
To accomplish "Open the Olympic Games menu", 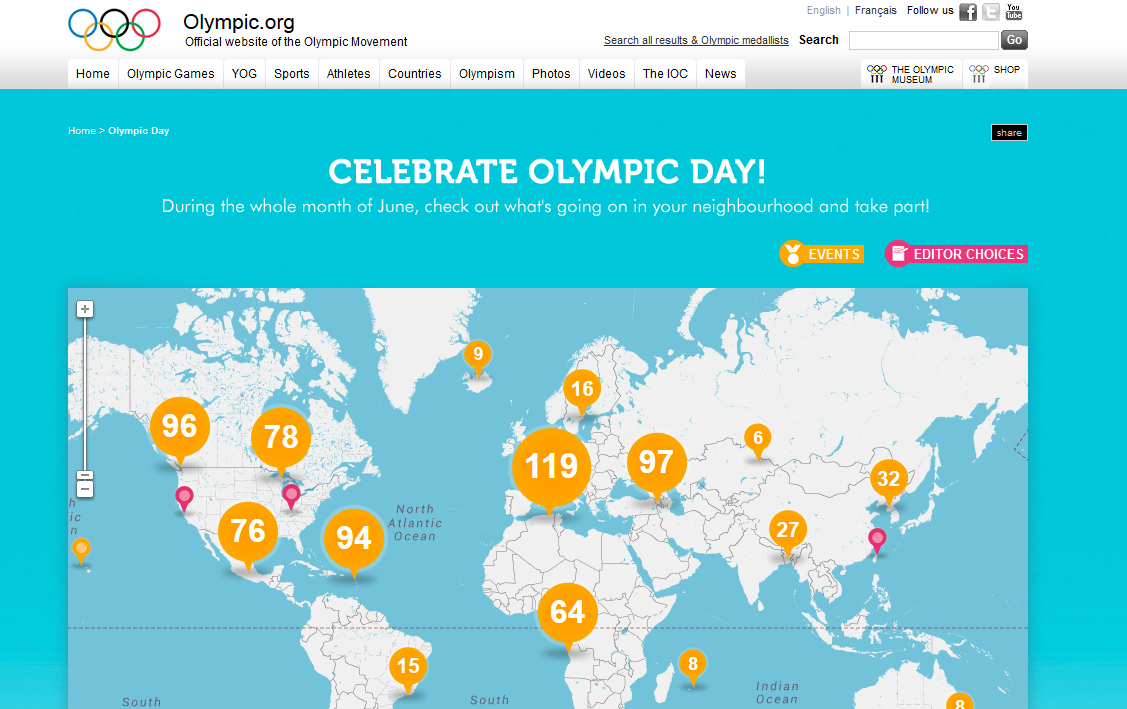I will [171, 74].
